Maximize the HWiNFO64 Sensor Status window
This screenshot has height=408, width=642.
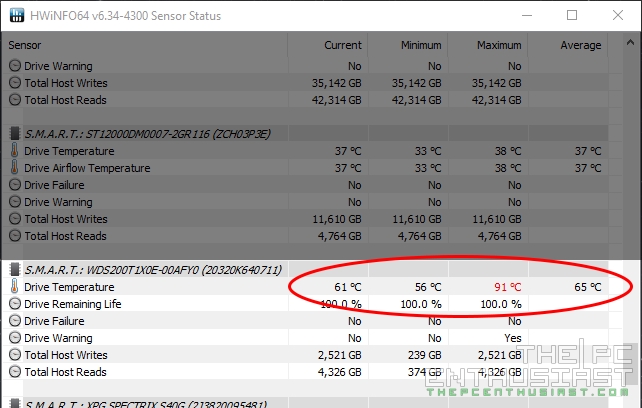(572, 16)
